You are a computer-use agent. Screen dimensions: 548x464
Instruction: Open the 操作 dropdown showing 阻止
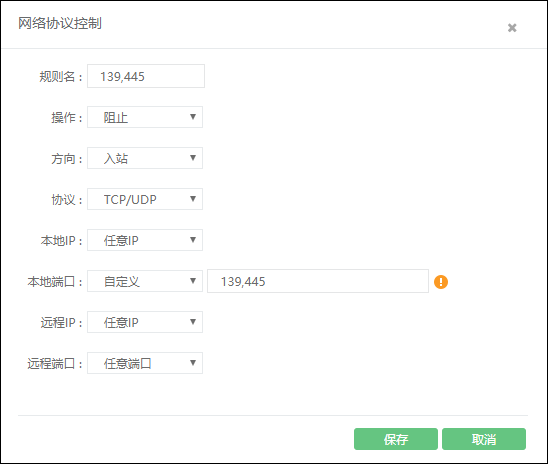(145, 117)
